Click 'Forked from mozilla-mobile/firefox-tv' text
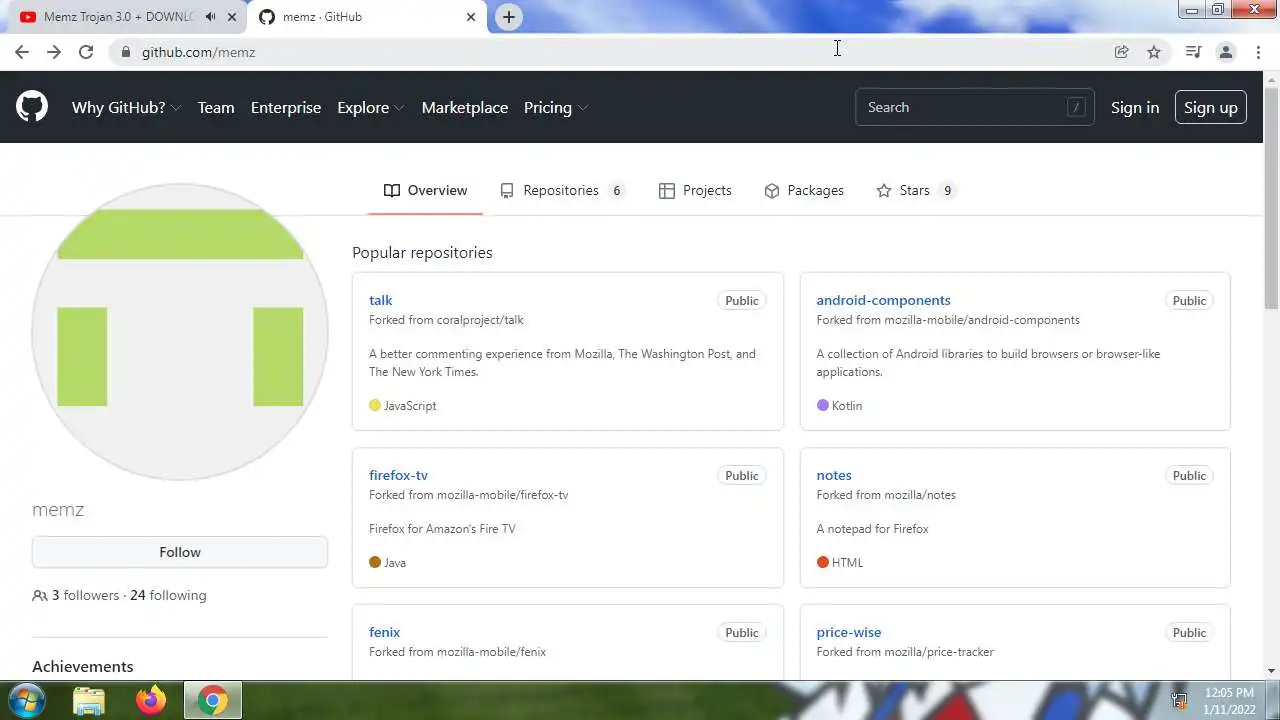The image size is (1280, 720). tap(468, 495)
